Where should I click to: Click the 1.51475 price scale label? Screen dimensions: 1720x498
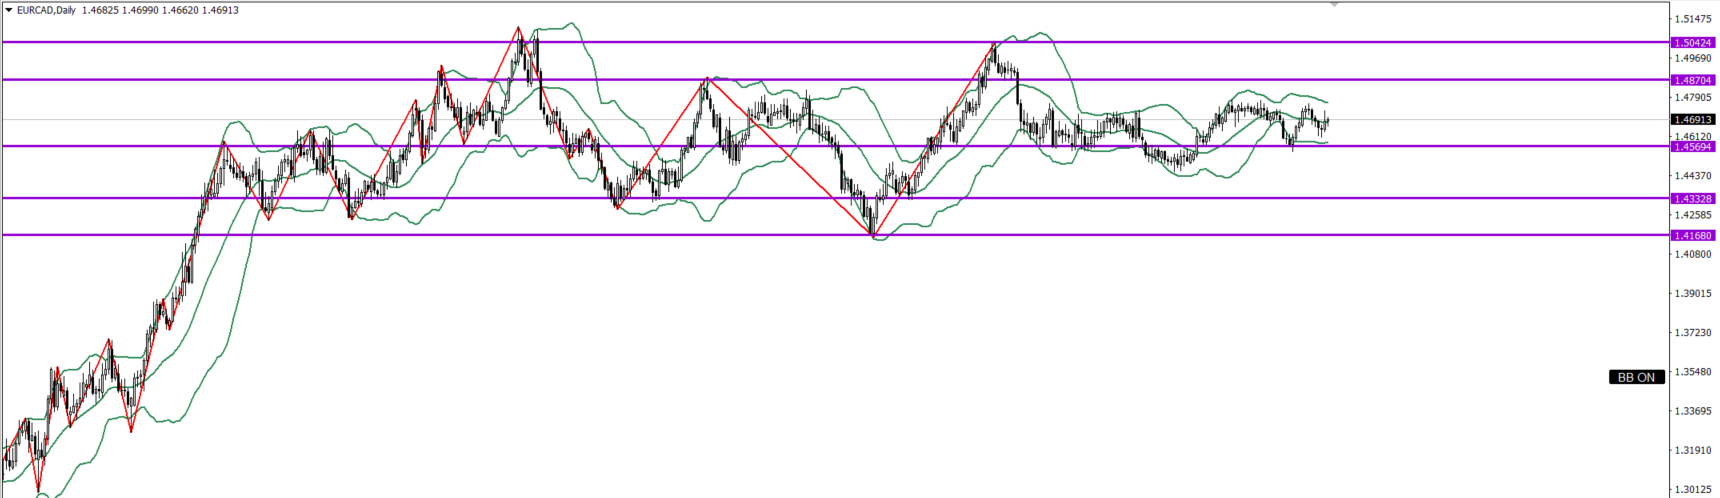click(1694, 19)
